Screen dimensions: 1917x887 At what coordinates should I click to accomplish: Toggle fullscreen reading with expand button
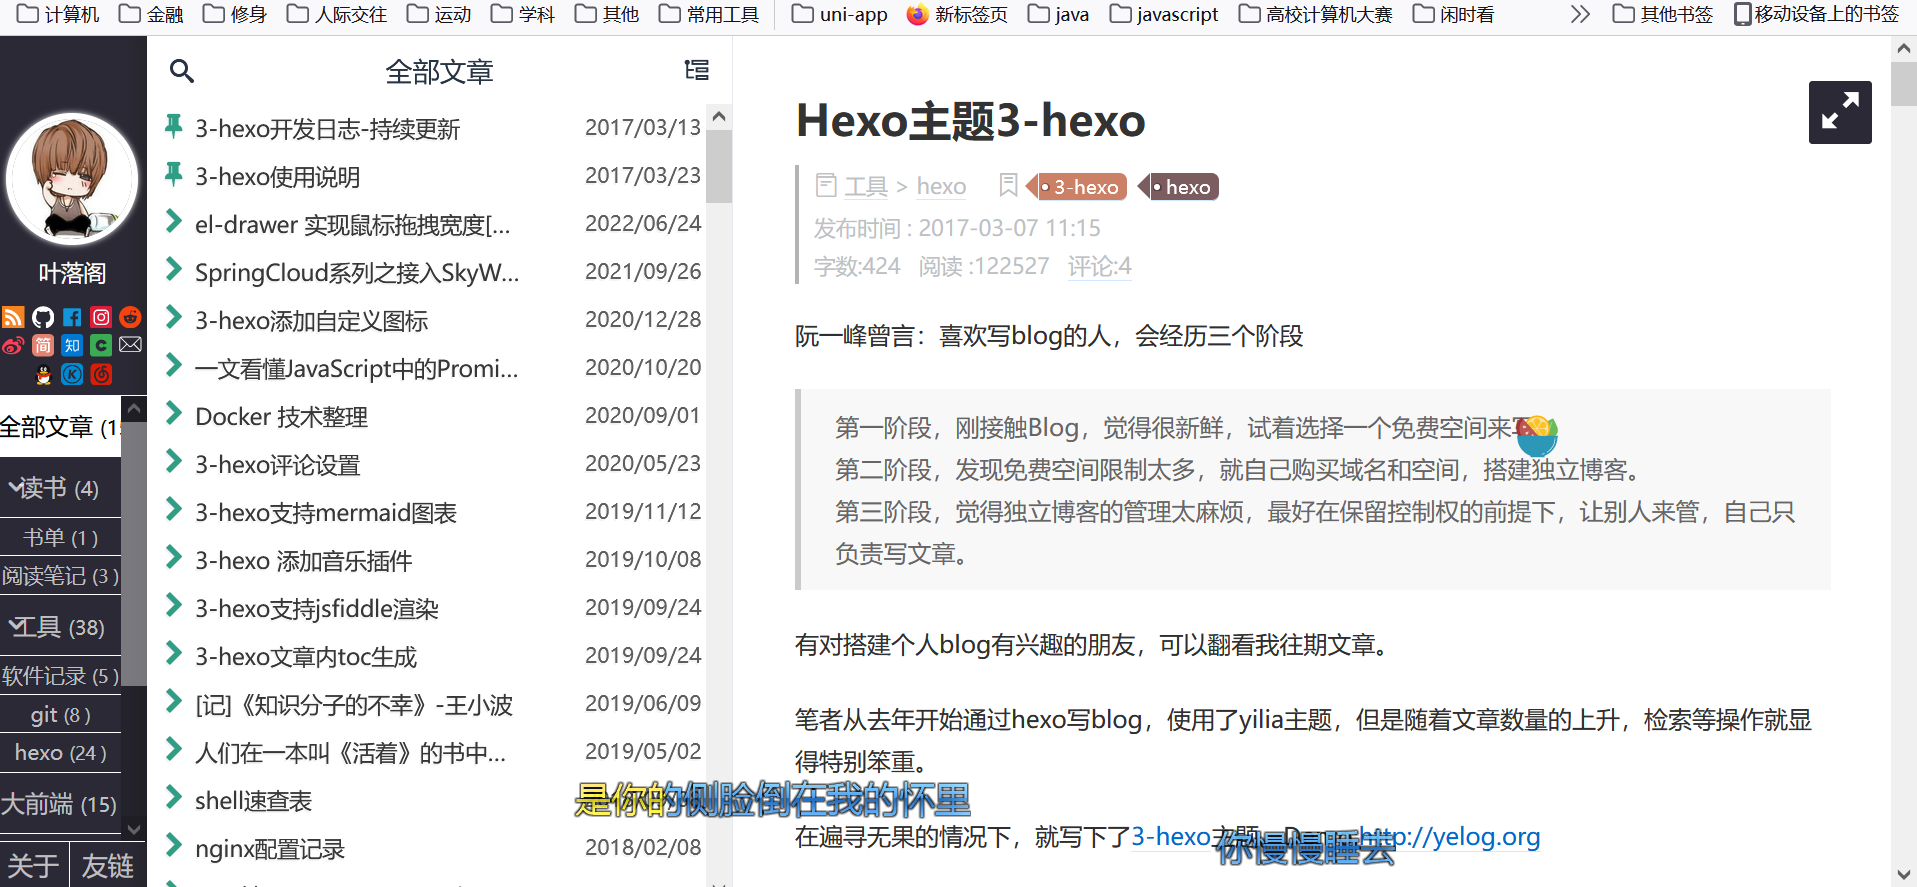click(1840, 112)
